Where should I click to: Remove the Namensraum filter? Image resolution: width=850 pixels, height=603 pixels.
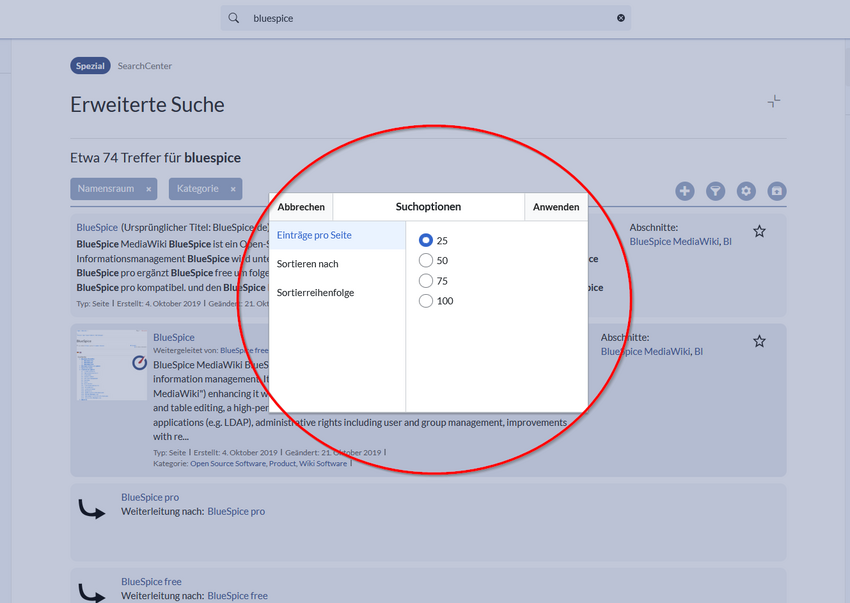(x=149, y=189)
